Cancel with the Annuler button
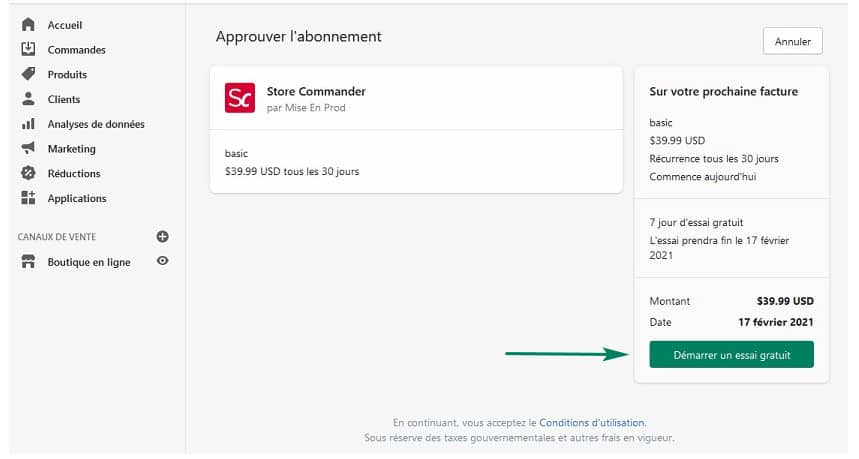The height and width of the screenshot is (459, 859). [x=793, y=41]
